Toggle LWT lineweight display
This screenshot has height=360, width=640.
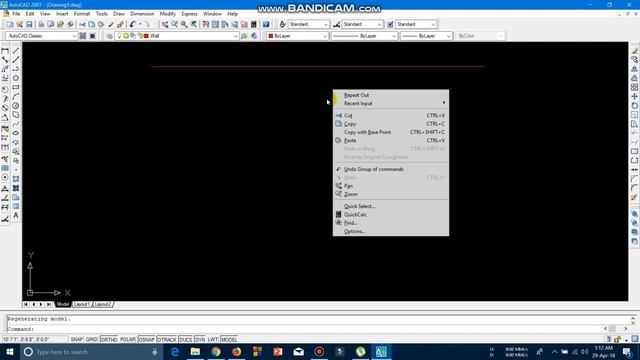[213, 340]
